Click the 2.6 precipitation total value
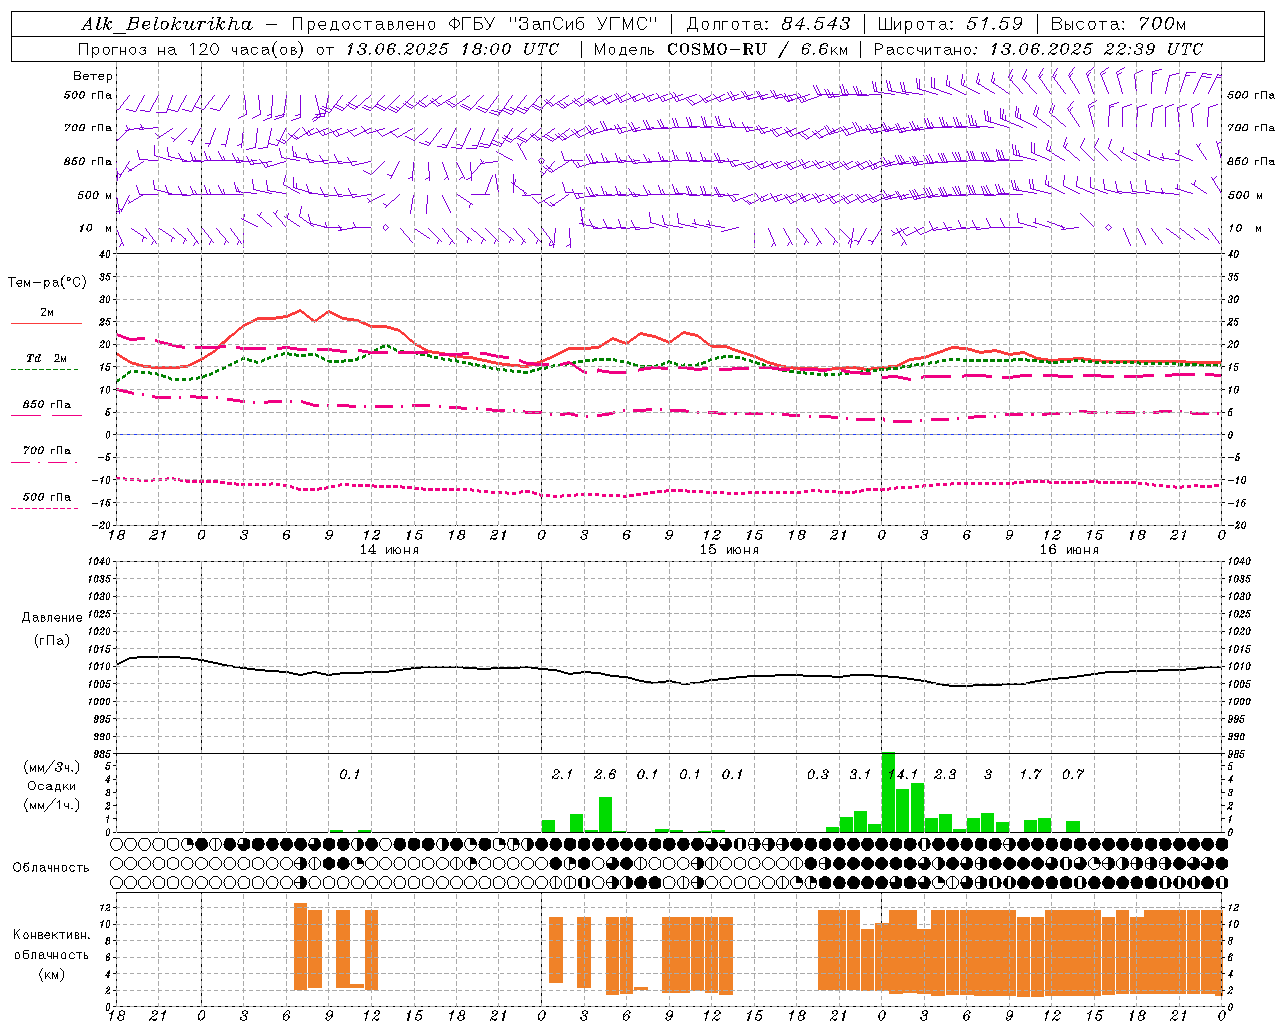This screenshot has height=1024, width=1280. (605, 774)
